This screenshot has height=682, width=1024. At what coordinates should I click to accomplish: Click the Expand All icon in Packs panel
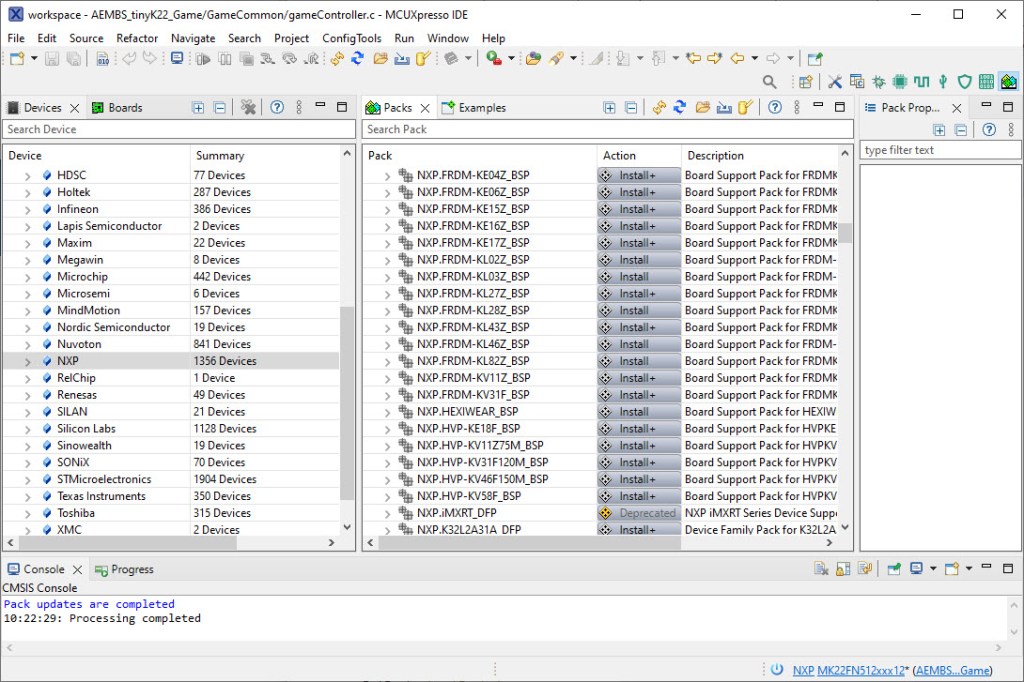point(609,108)
